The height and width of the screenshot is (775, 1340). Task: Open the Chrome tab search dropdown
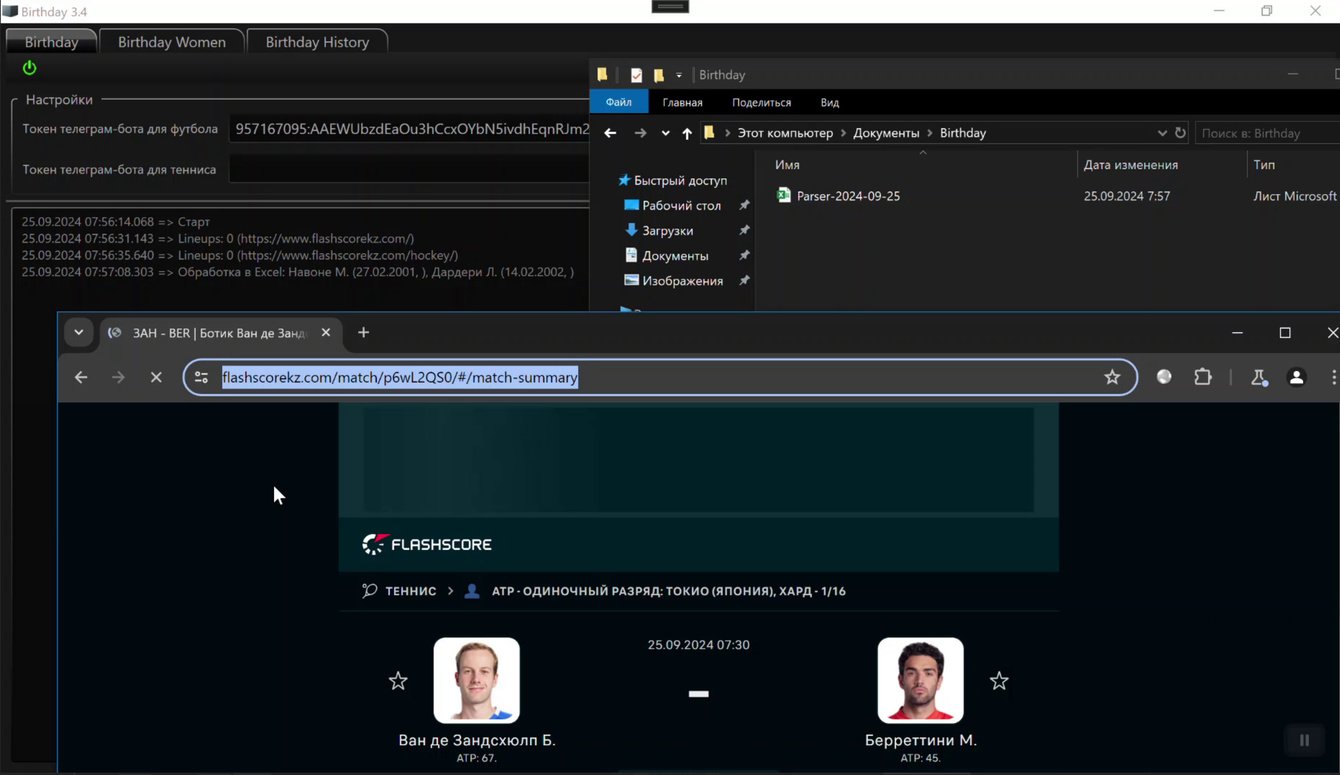[78, 332]
